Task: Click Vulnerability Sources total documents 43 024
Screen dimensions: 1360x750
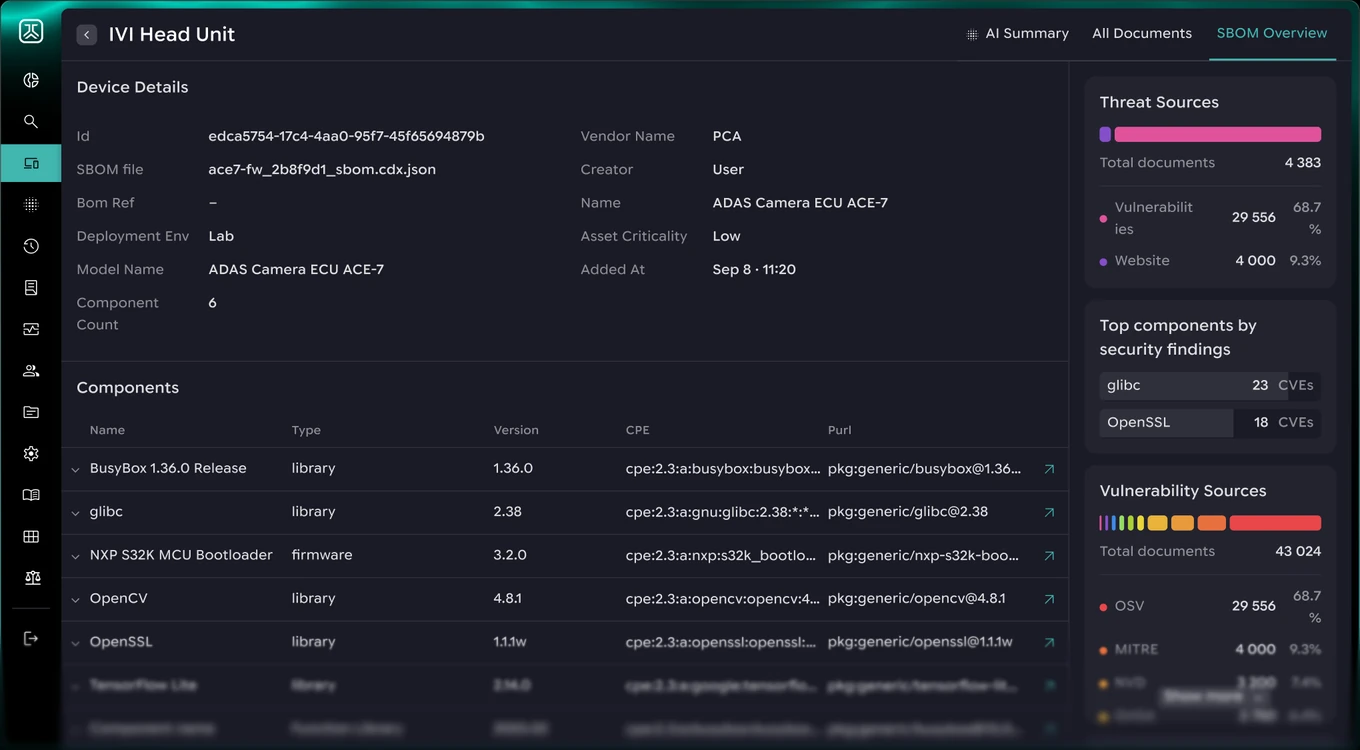Action: (x=1298, y=552)
